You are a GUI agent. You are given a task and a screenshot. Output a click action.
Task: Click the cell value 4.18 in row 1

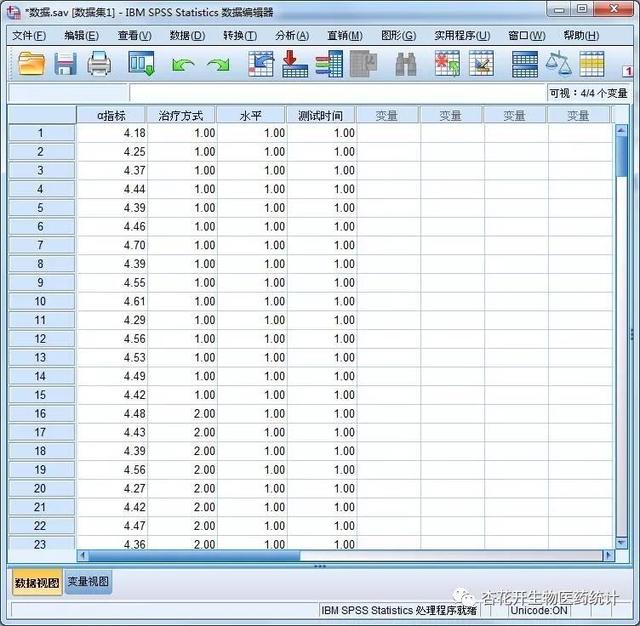click(112, 133)
